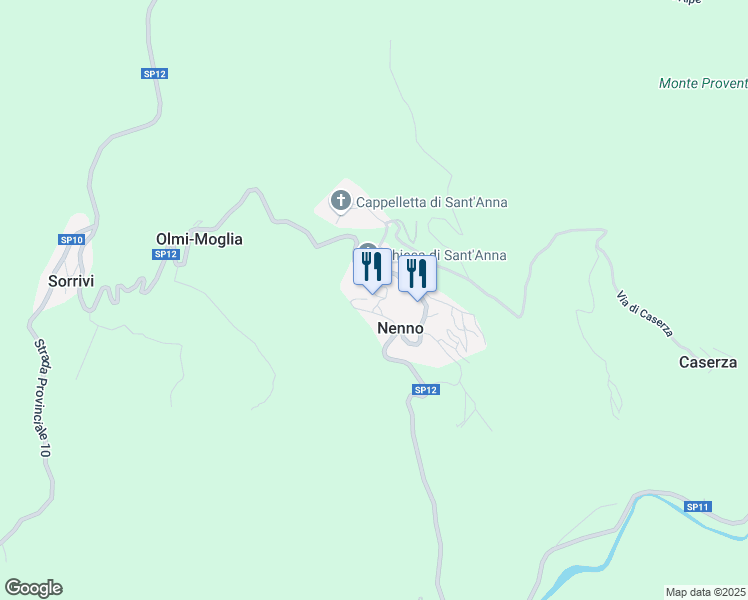Select the Sorrivi village label

[x=71, y=281]
